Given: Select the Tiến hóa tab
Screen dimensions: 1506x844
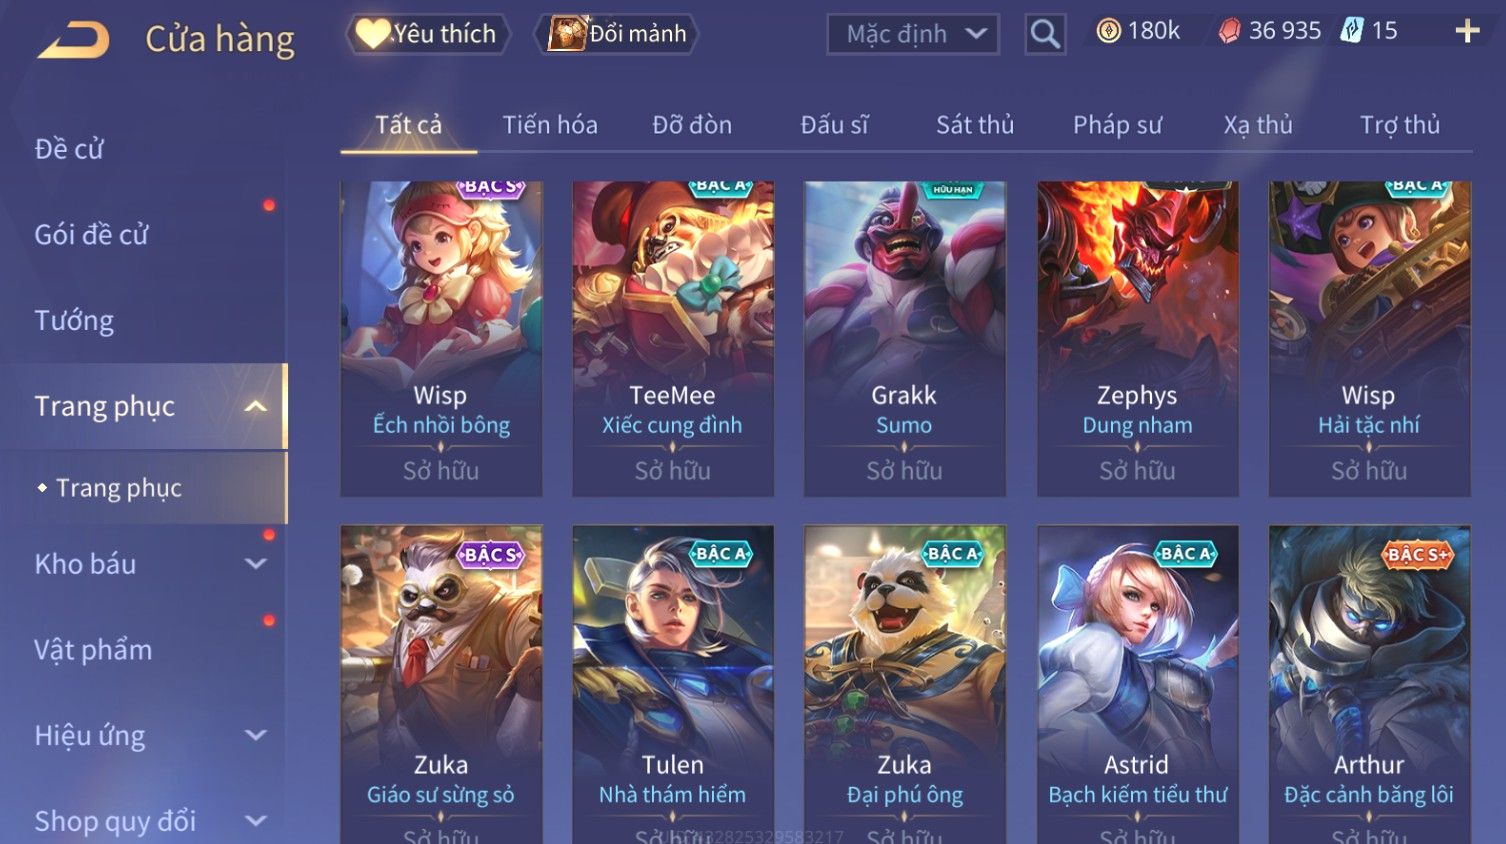Looking at the screenshot, I should [x=550, y=125].
